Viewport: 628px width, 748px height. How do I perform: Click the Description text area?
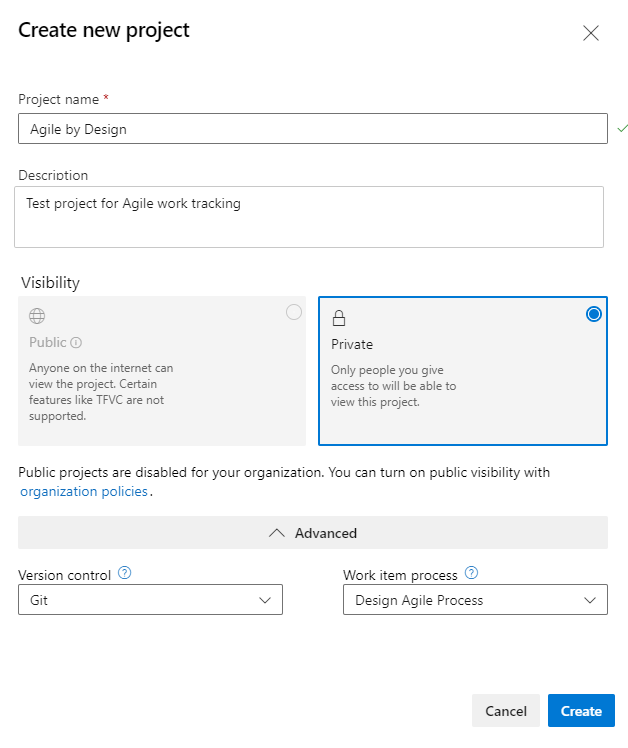pos(309,217)
